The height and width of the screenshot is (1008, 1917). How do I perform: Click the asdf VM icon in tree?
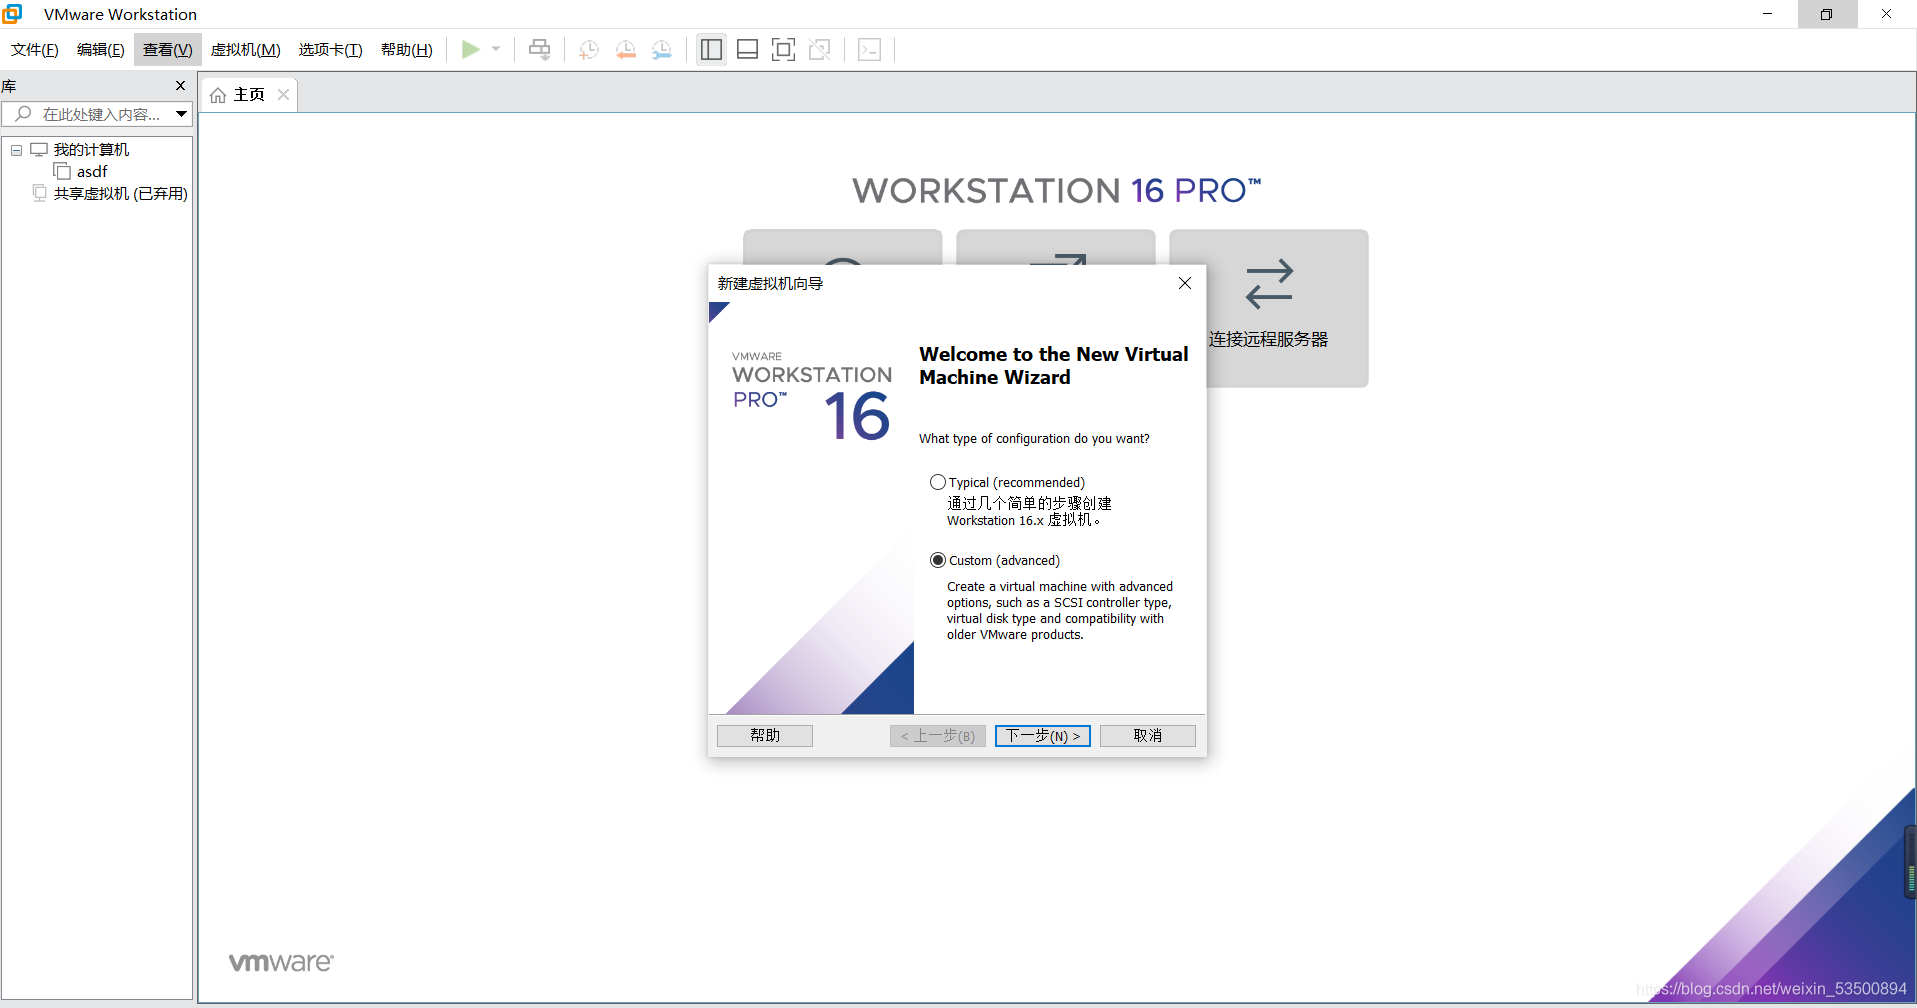(x=62, y=172)
